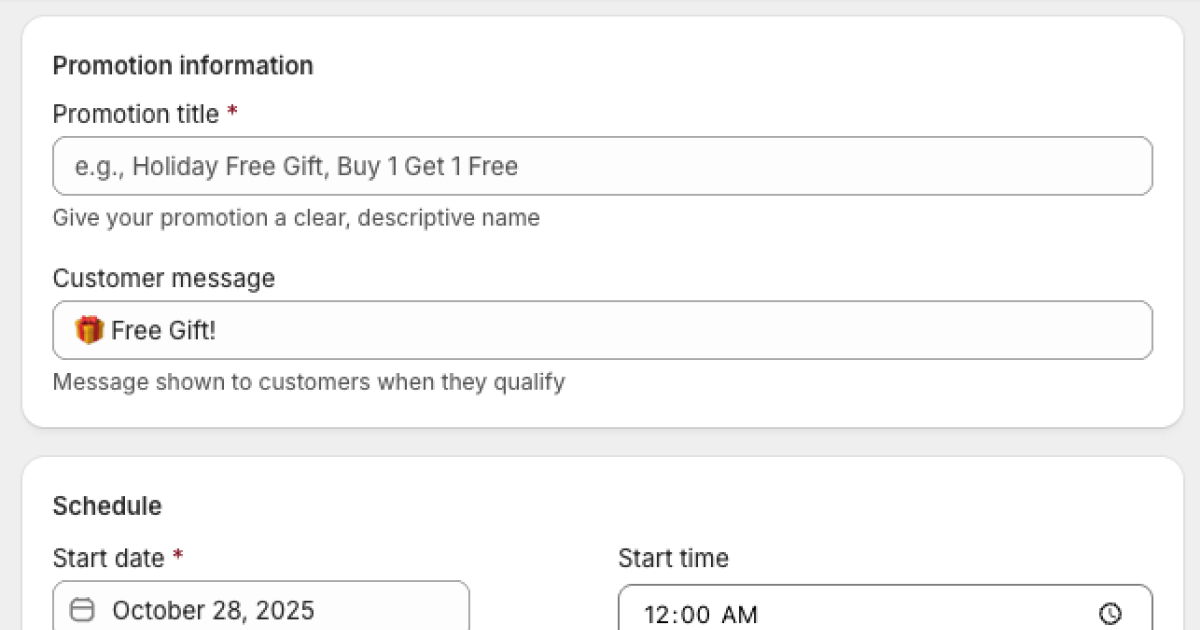Click the placeholder text Holiday Free Gift example
This screenshot has height=630, width=1200.
click(x=294, y=166)
